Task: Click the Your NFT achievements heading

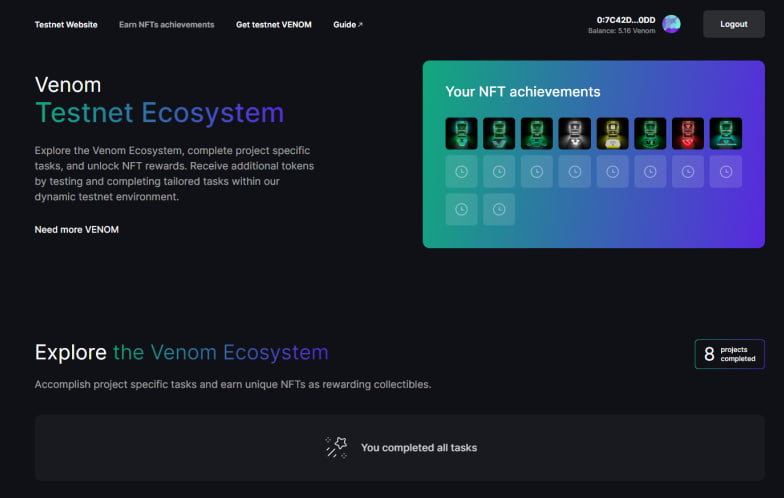Action: (522, 92)
